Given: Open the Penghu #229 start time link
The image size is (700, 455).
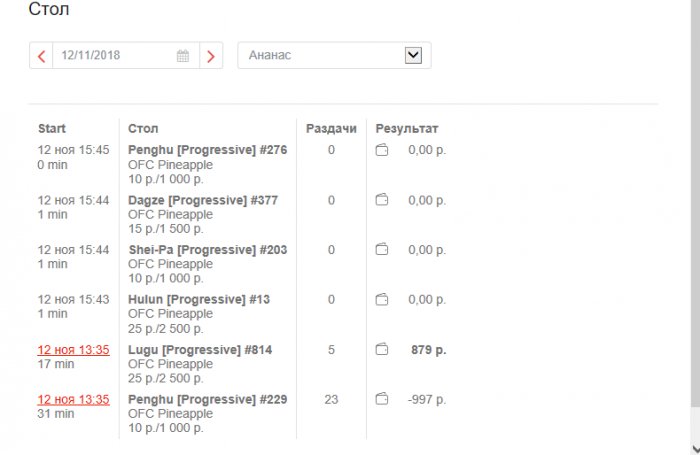Looking at the screenshot, I should [73, 400].
